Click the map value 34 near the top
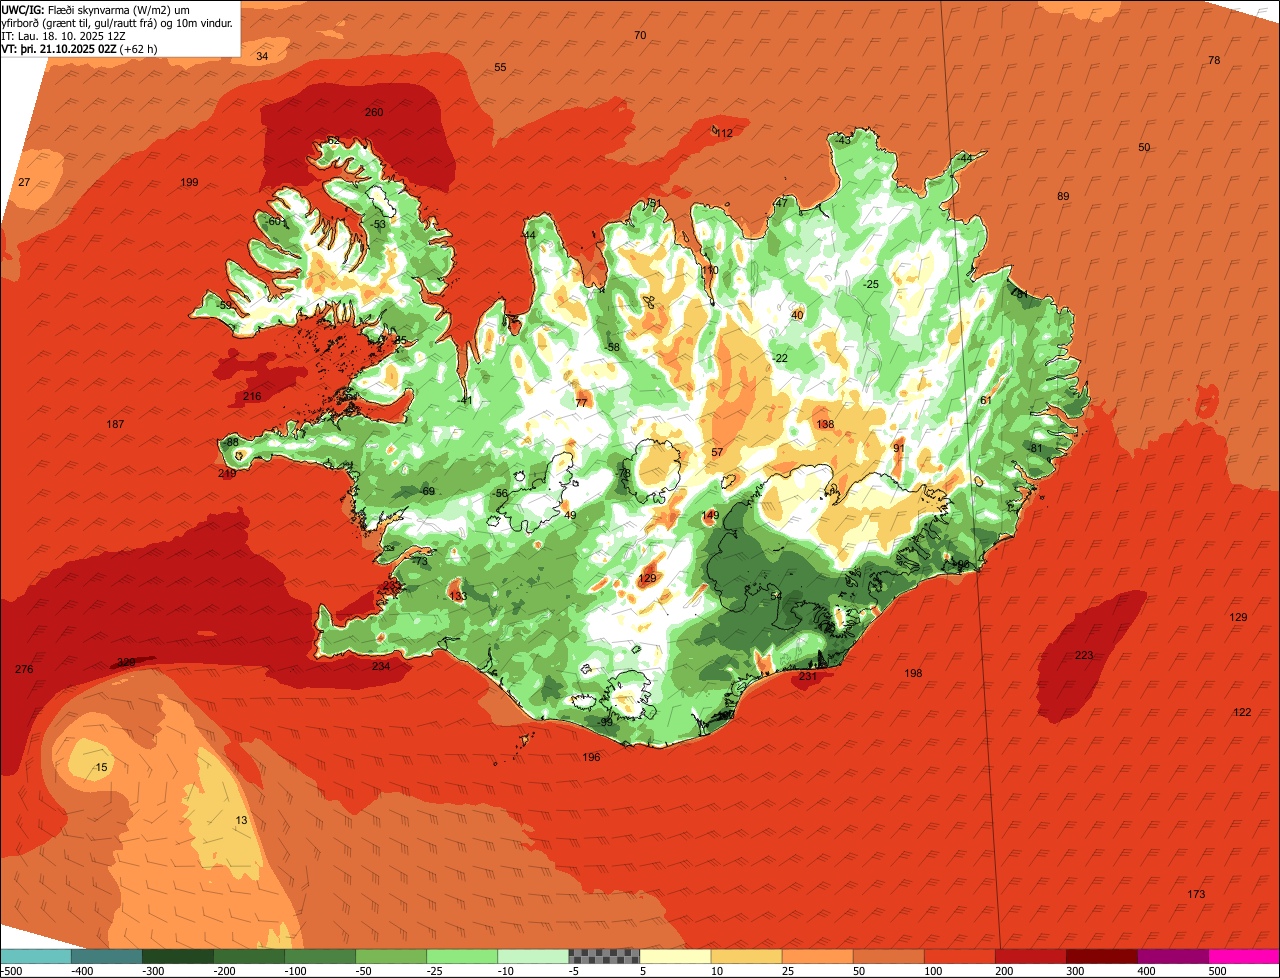Screen dimensions: 1280x978 pos(262,56)
